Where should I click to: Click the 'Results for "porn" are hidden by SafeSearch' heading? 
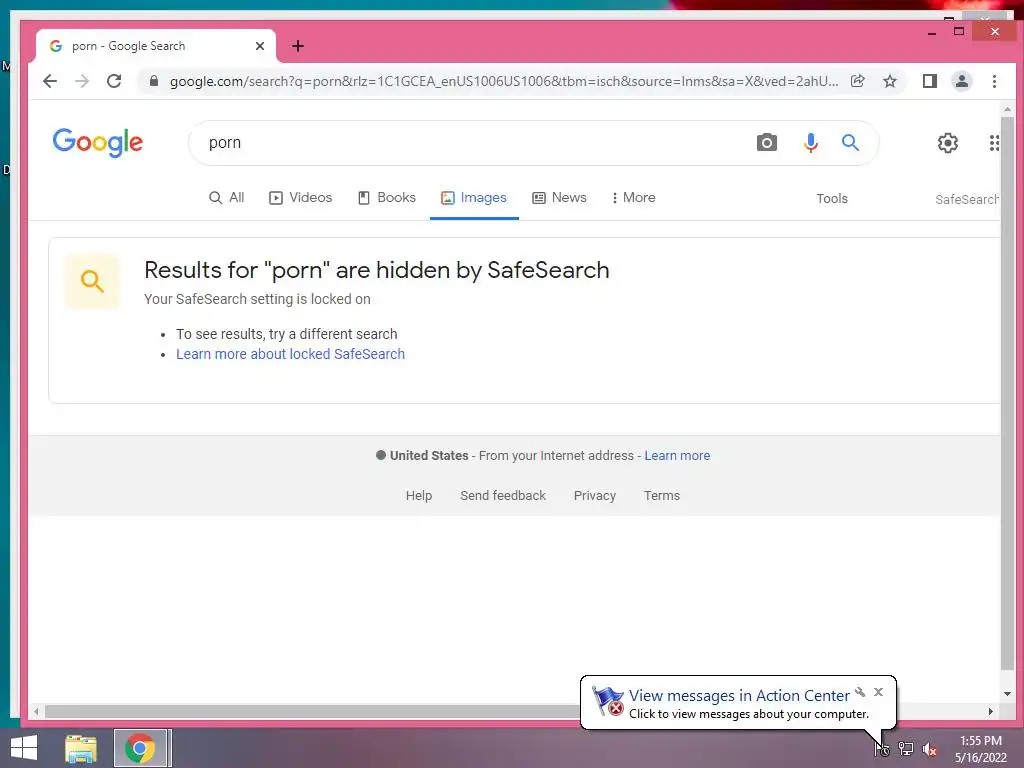(377, 270)
